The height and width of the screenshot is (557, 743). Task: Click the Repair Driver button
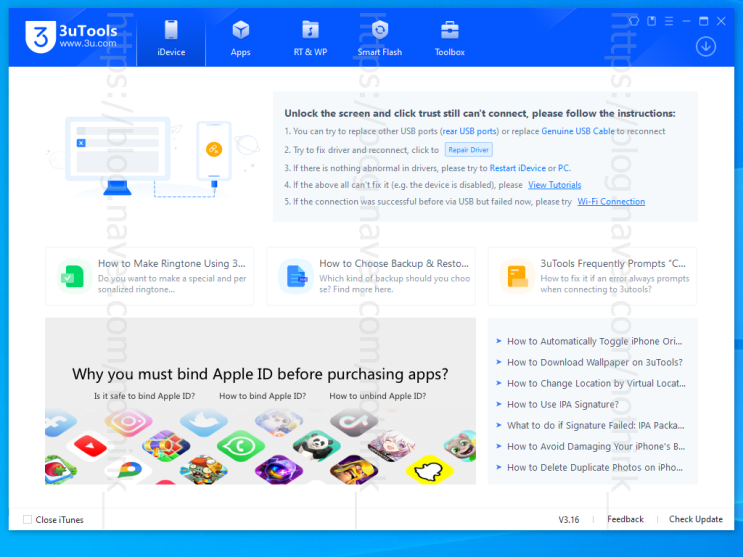click(x=468, y=150)
